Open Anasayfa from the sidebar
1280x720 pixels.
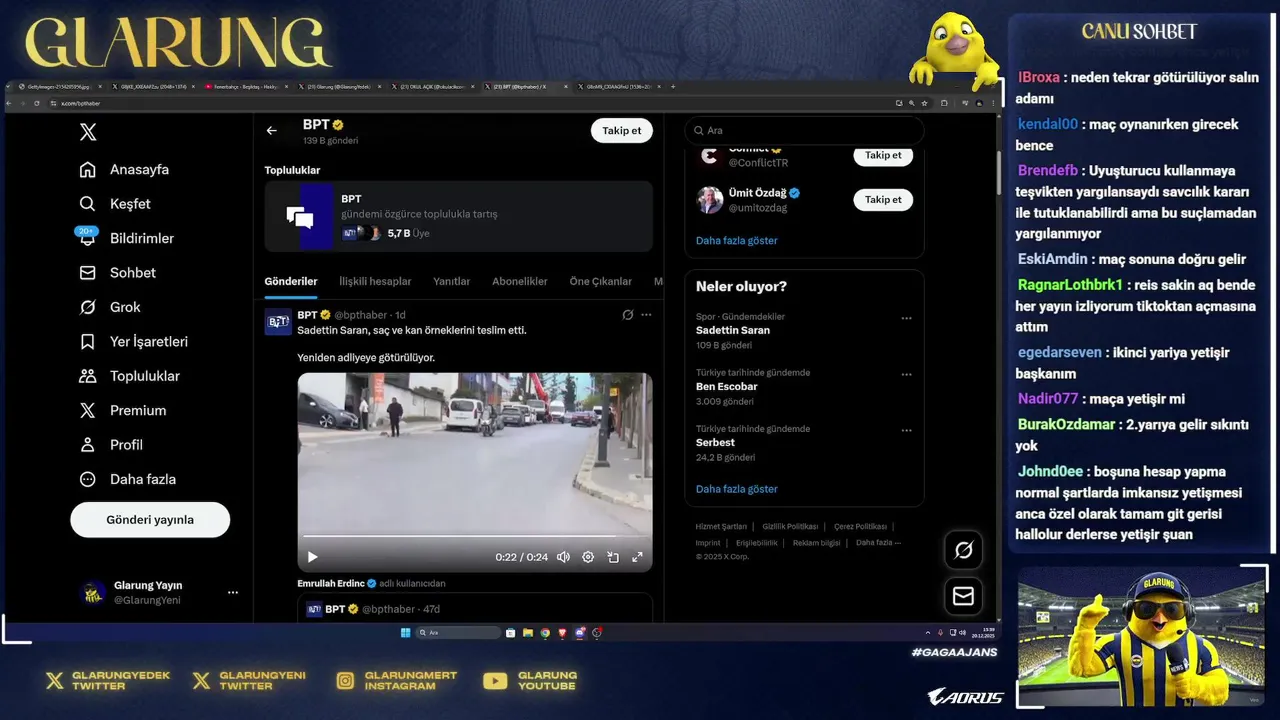point(125,169)
